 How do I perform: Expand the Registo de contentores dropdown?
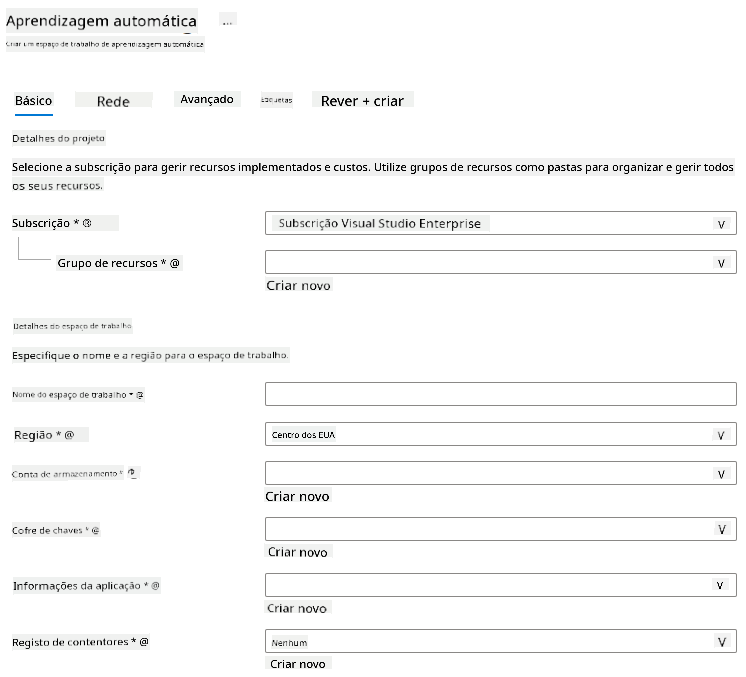click(501, 641)
